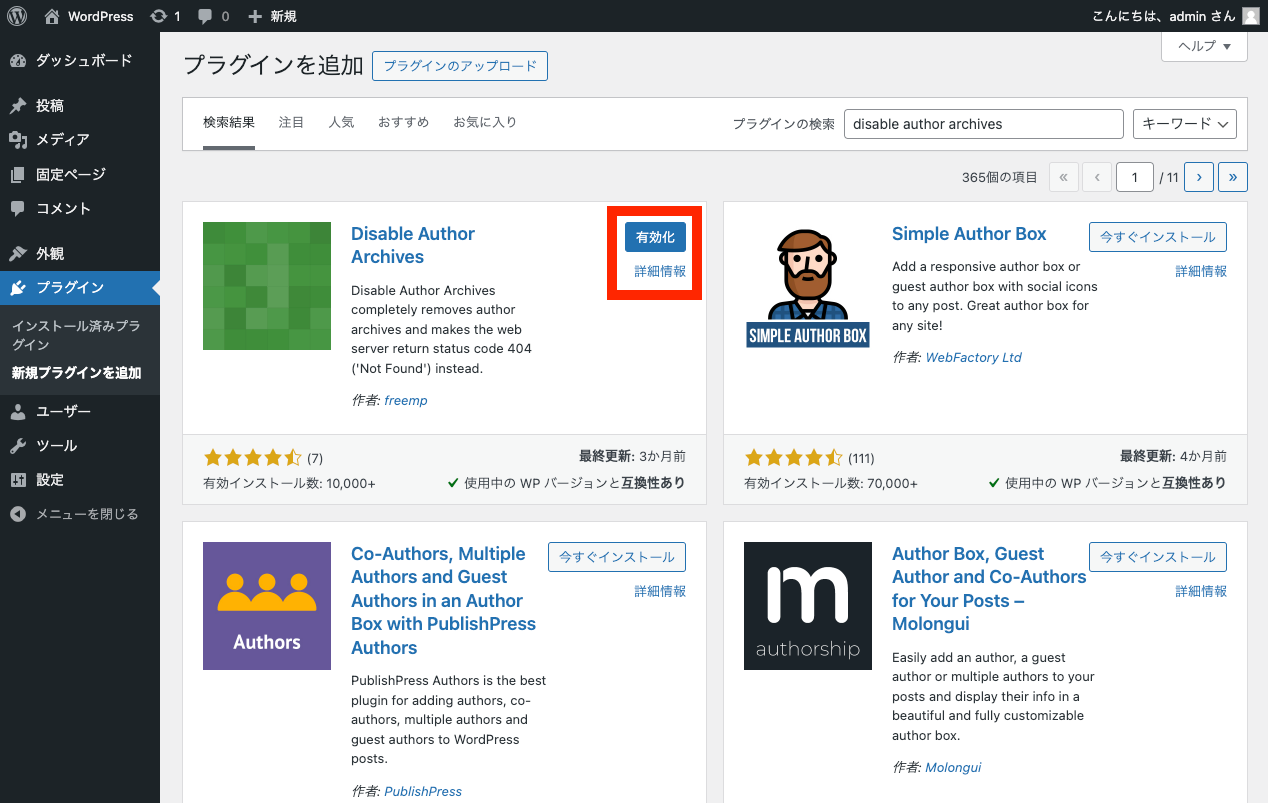1268x803 pixels.
Task: Click the current page number field
Action: click(1135, 177)
